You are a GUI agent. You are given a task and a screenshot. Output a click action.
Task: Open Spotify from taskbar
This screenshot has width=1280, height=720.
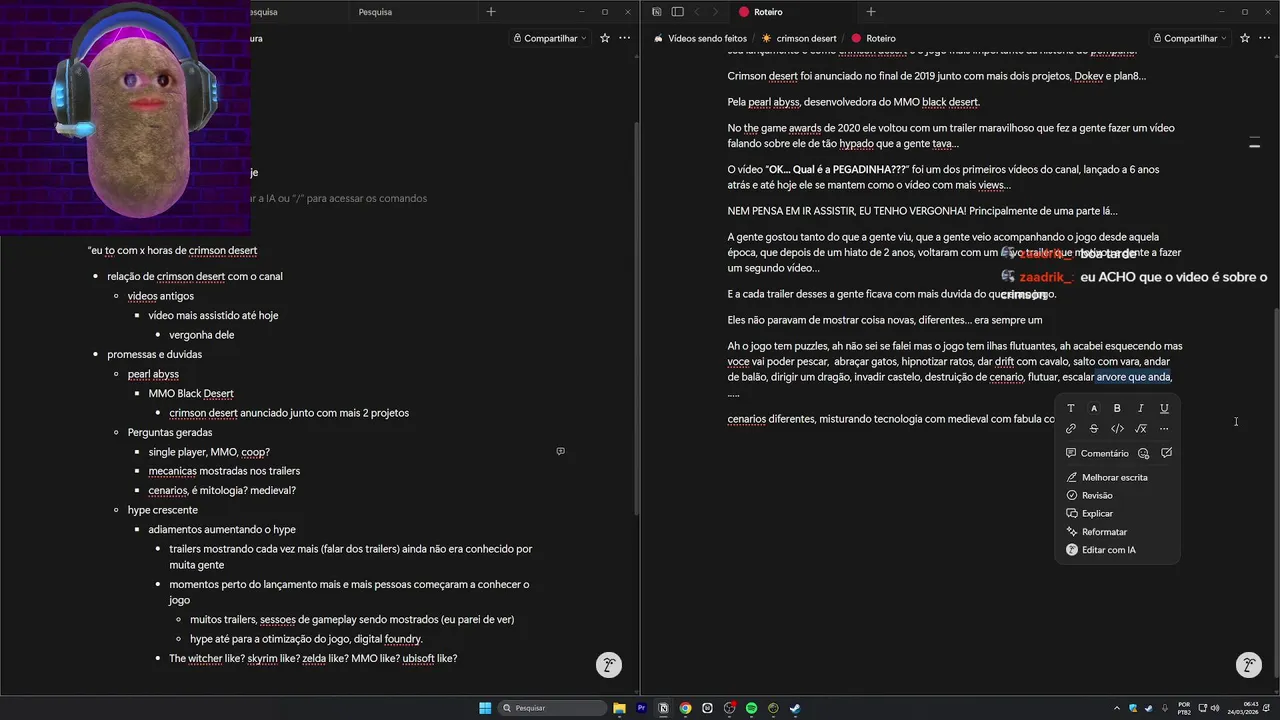(x=751, y=708)
